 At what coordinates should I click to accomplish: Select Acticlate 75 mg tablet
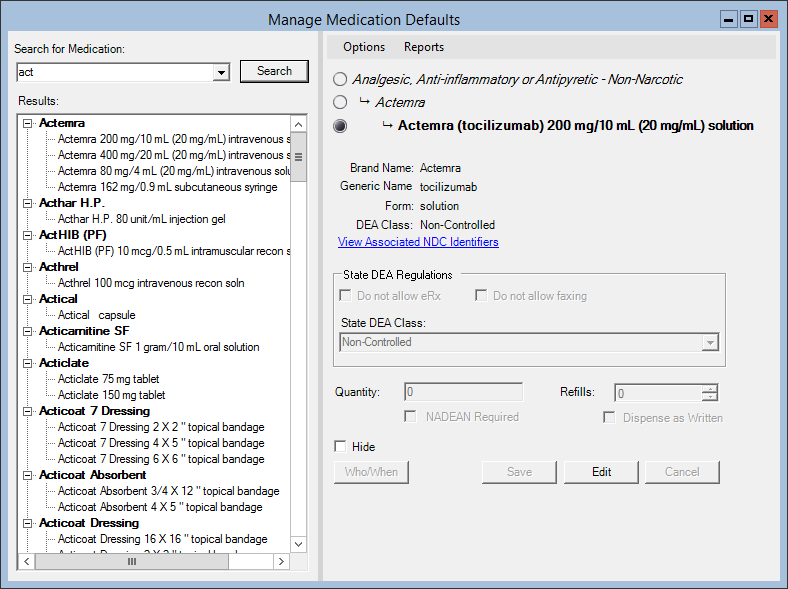109,379
